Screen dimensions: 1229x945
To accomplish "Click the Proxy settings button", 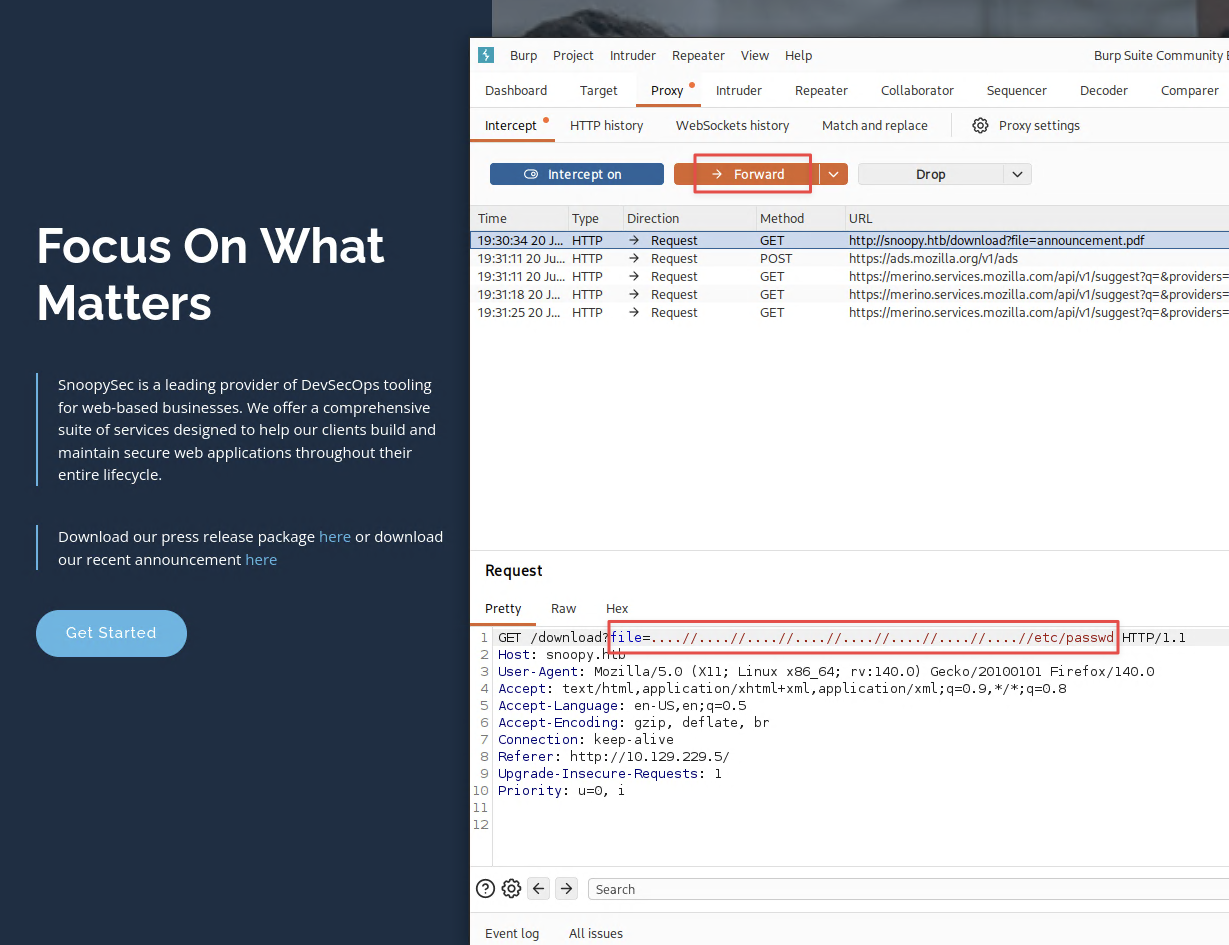I will (x=1026, y=125).
